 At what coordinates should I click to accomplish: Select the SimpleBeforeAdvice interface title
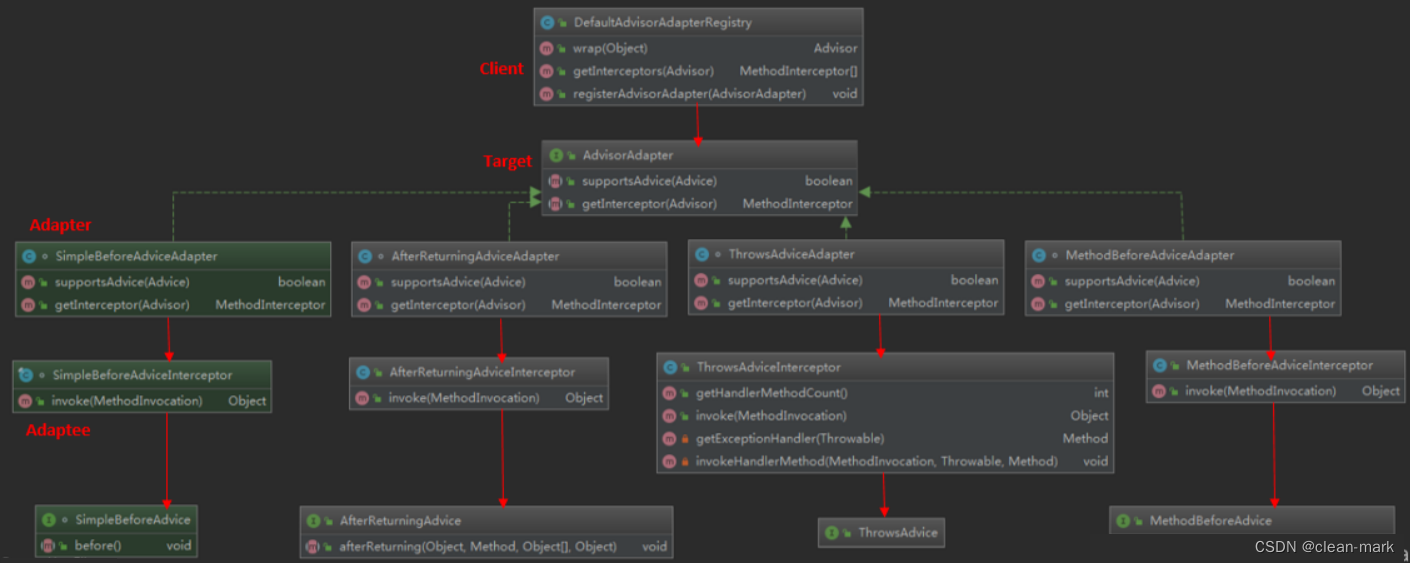click(x=132, y=520)
